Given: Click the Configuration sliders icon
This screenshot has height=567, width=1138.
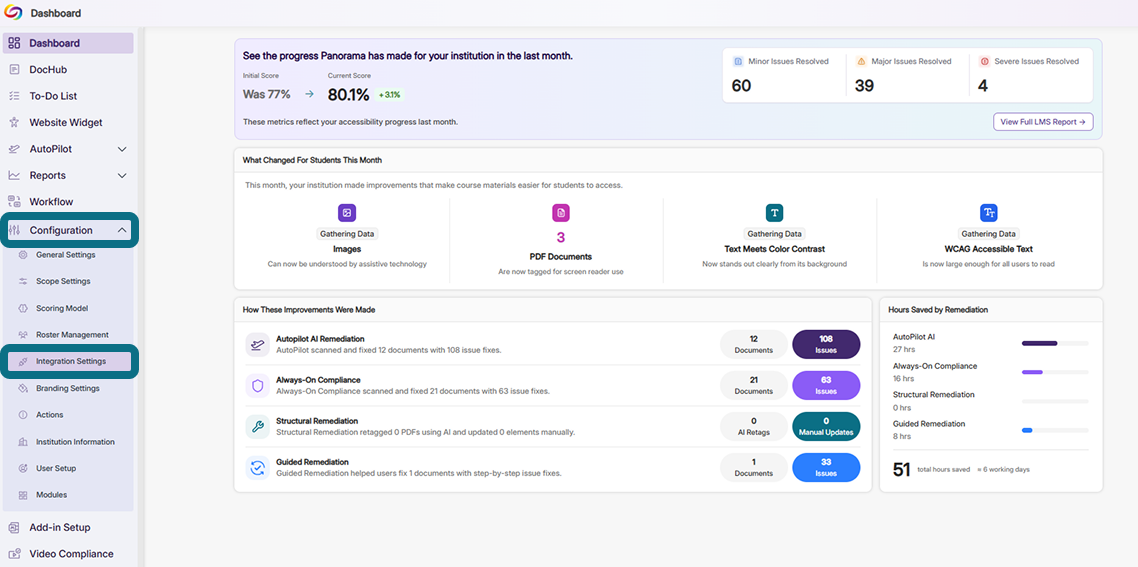Looking at the screenshot, I should 15,230.
